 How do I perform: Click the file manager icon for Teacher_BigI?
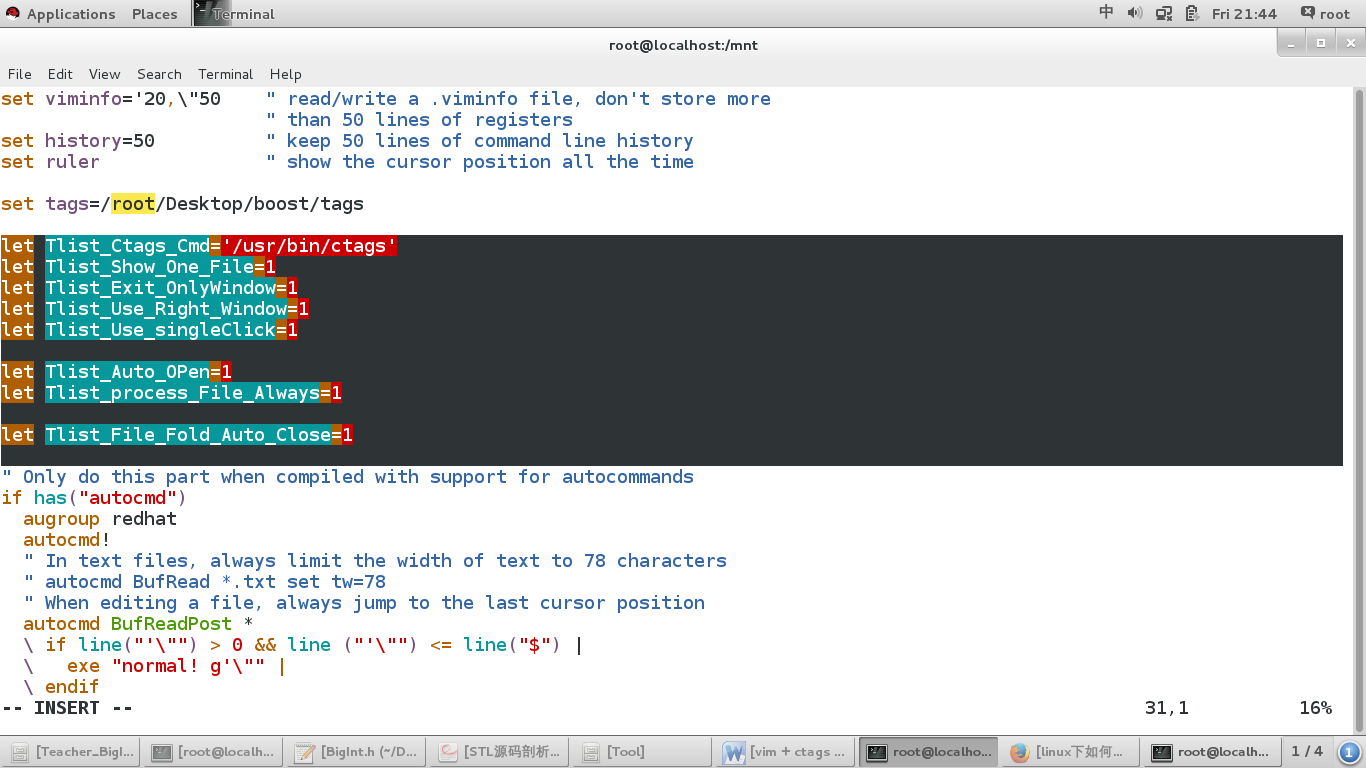[x=19, y=752]
